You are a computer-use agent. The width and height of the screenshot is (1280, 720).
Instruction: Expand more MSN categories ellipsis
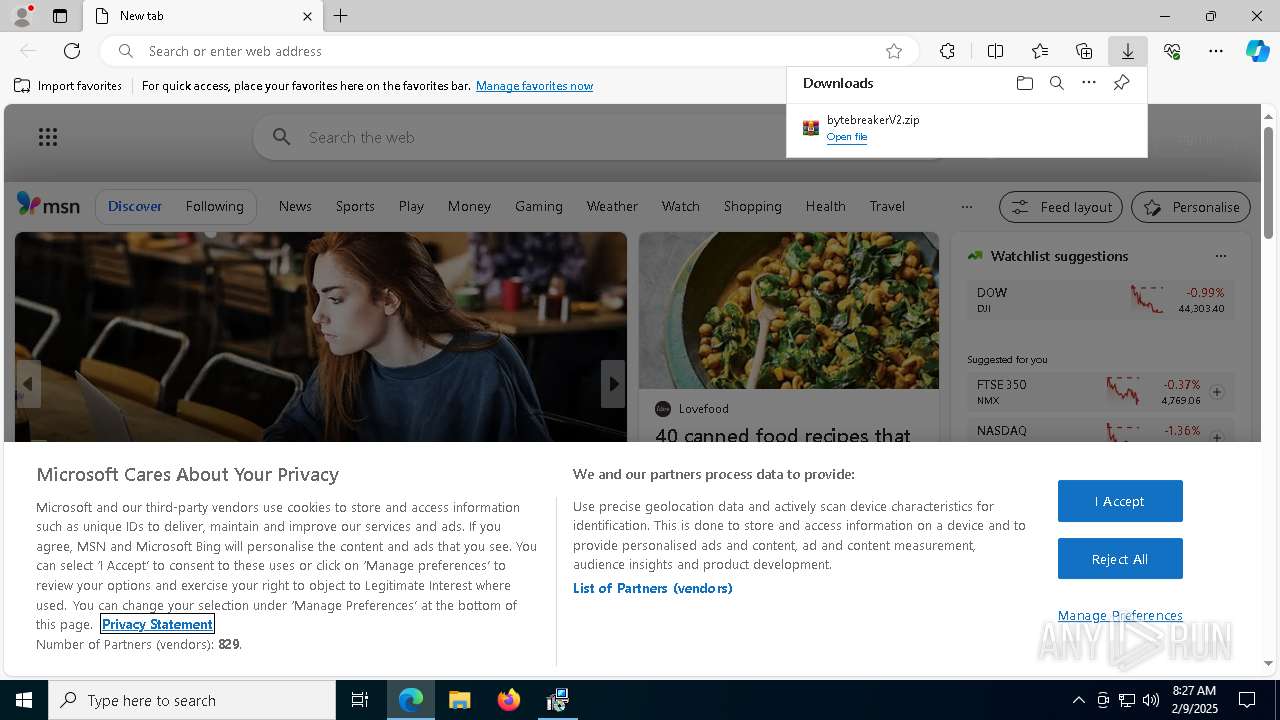966,207
